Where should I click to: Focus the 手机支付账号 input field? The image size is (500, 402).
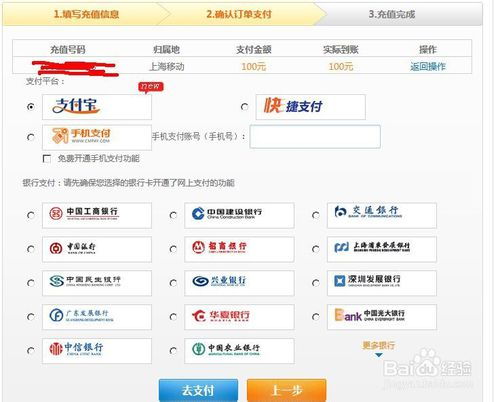[x=315, y=137]
